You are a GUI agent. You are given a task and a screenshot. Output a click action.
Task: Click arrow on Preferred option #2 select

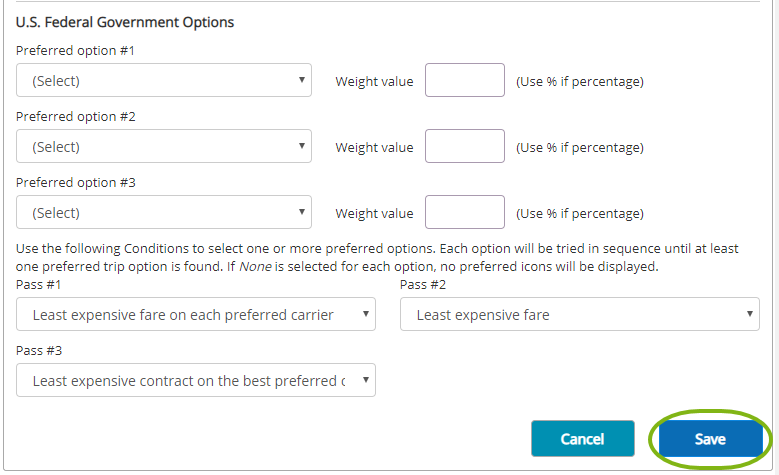[302, 146]
